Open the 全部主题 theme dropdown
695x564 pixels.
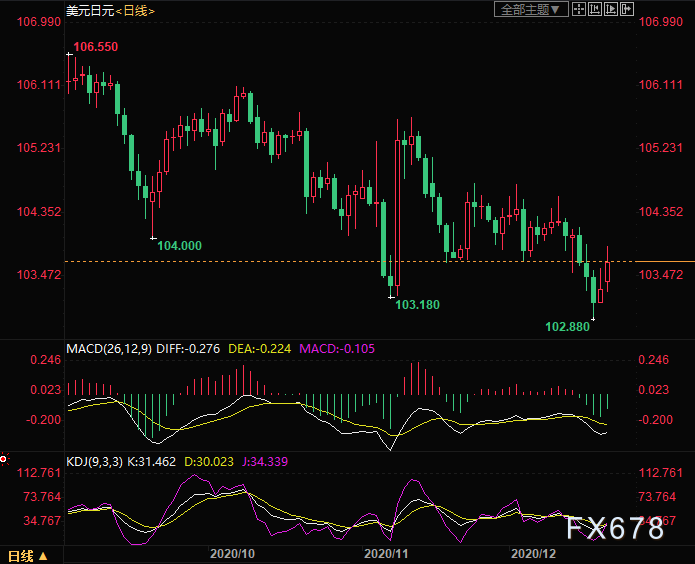point(531,9)
